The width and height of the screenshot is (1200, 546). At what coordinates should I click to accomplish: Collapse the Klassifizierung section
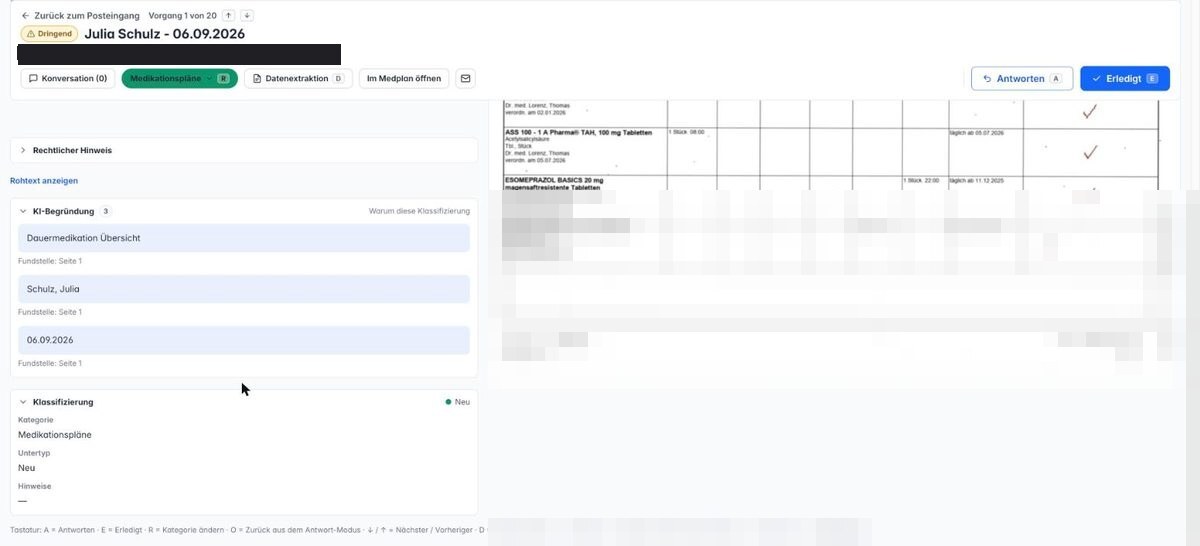56,402
